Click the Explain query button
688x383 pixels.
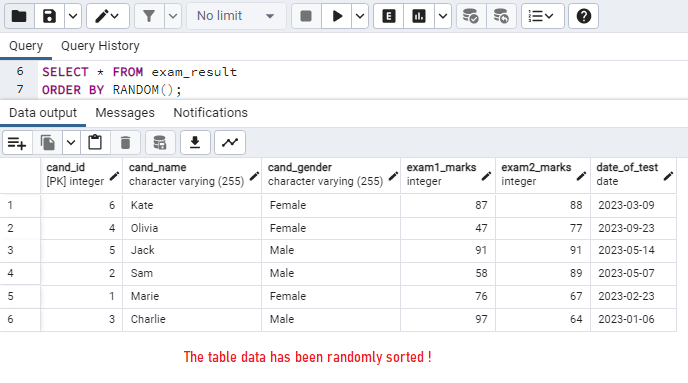point(389,16)
